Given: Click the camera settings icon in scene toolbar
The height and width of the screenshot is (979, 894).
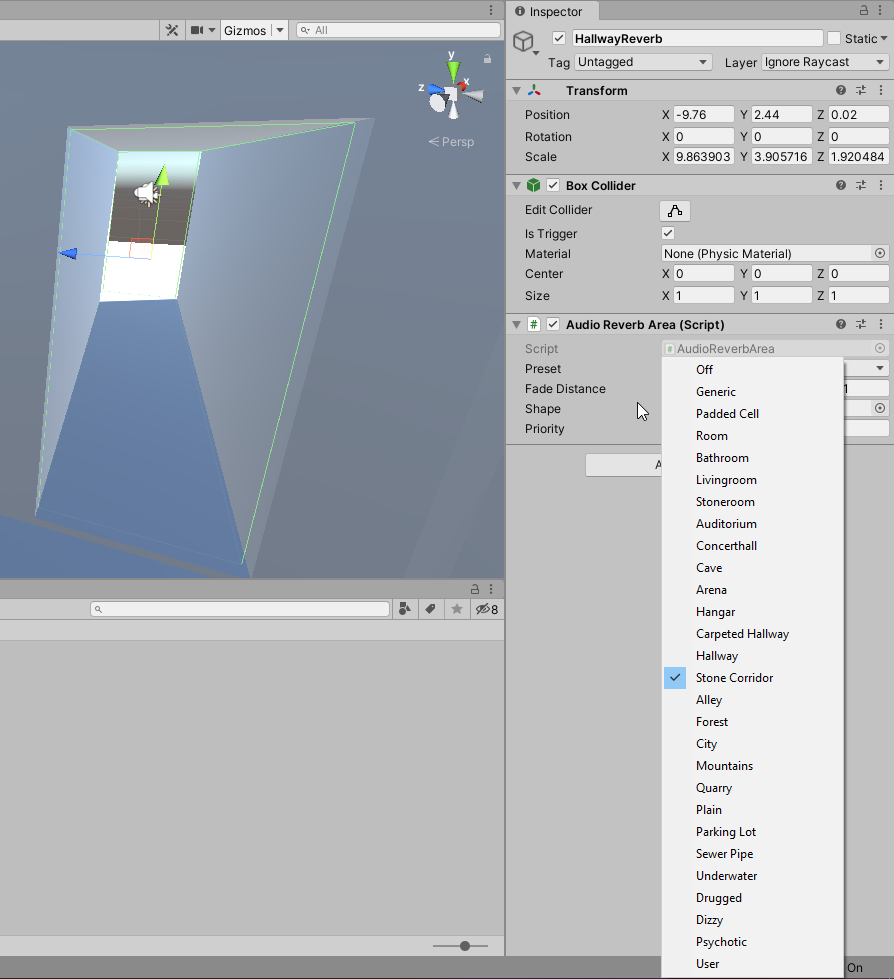Looking at the screenshot, I should click(197, 29).
